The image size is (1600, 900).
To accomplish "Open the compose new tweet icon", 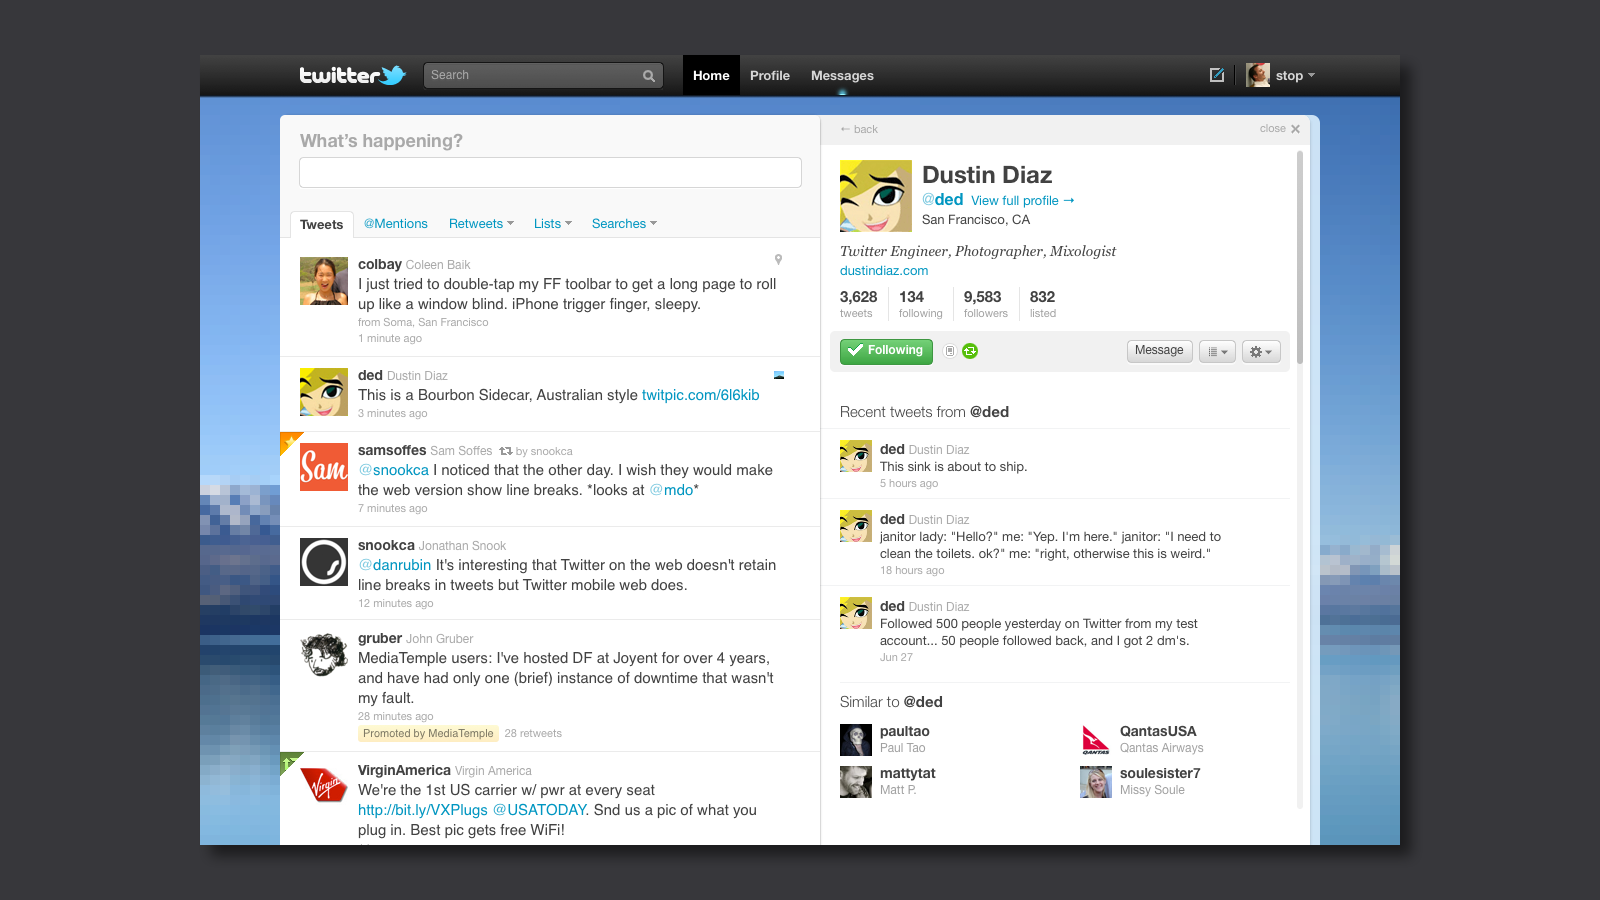I will (x=1217, y=75).
